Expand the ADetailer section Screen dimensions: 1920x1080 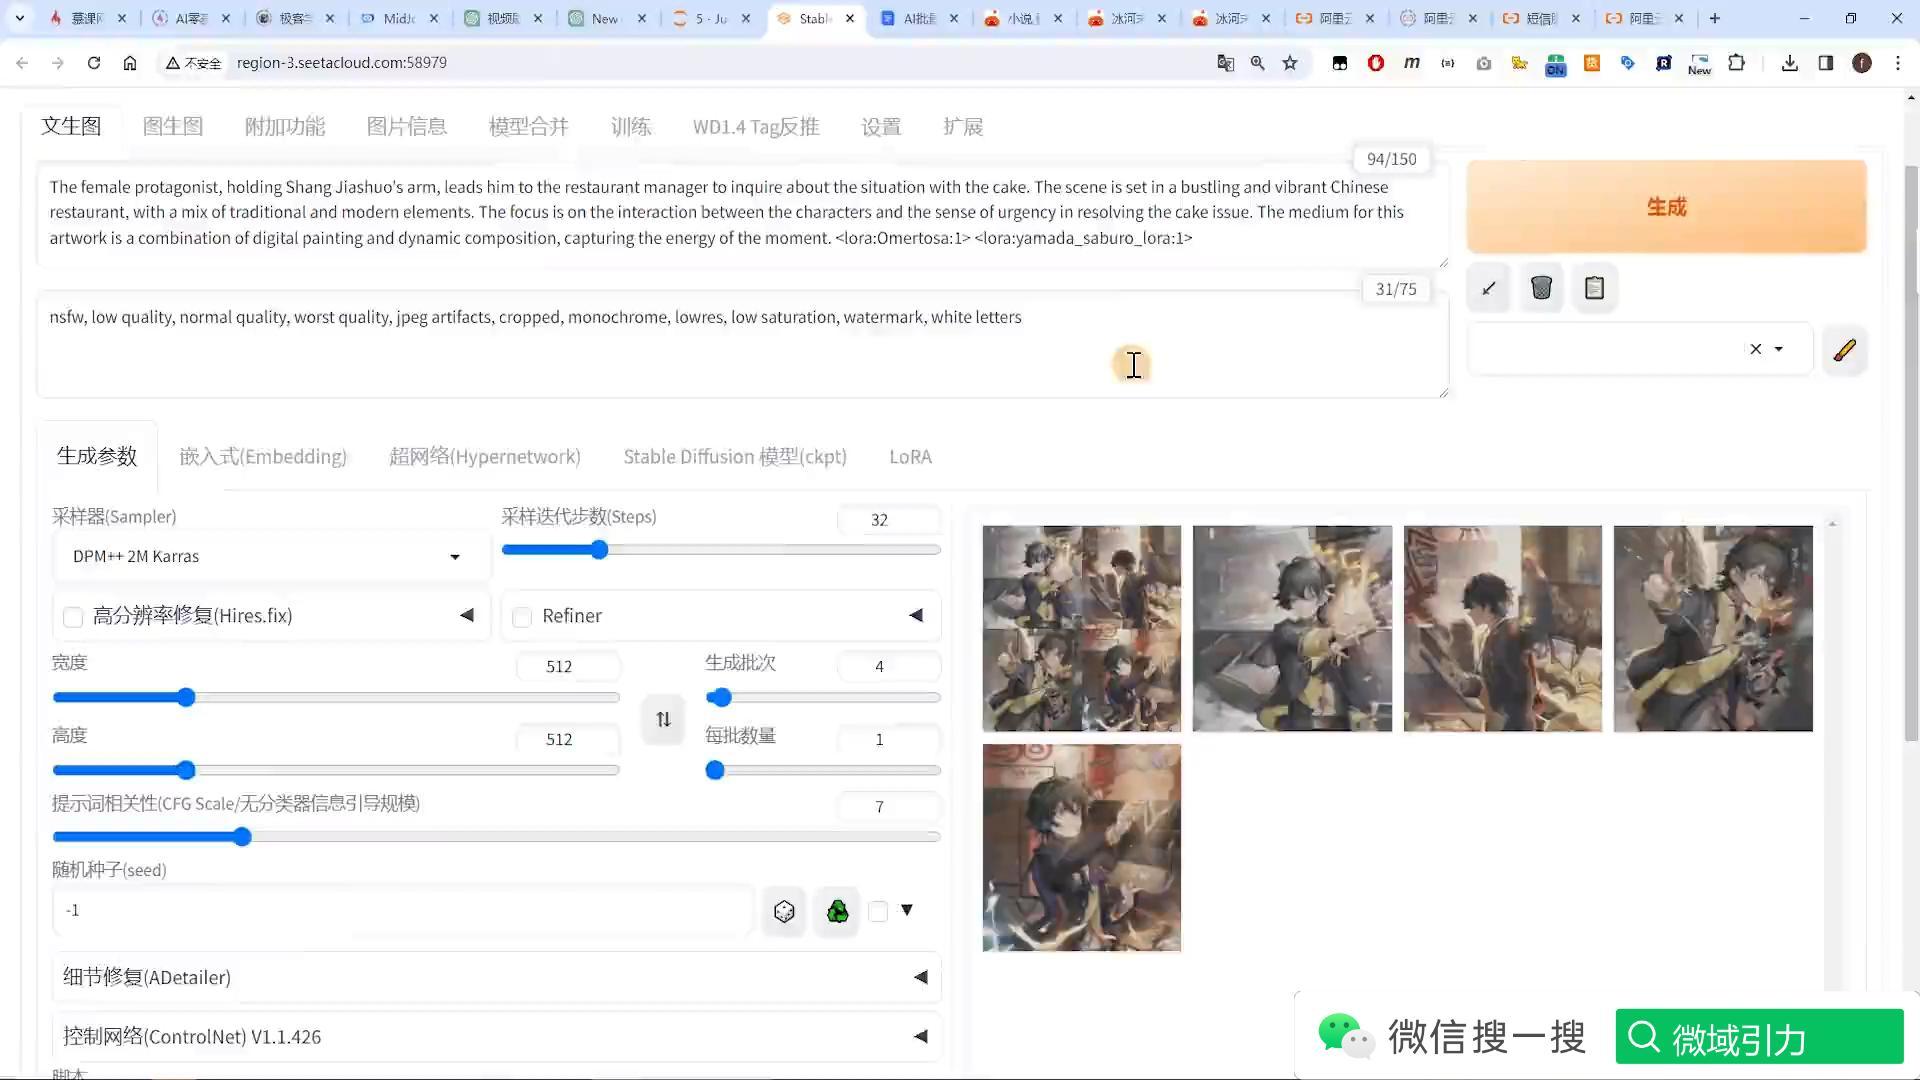coord(496,977)
